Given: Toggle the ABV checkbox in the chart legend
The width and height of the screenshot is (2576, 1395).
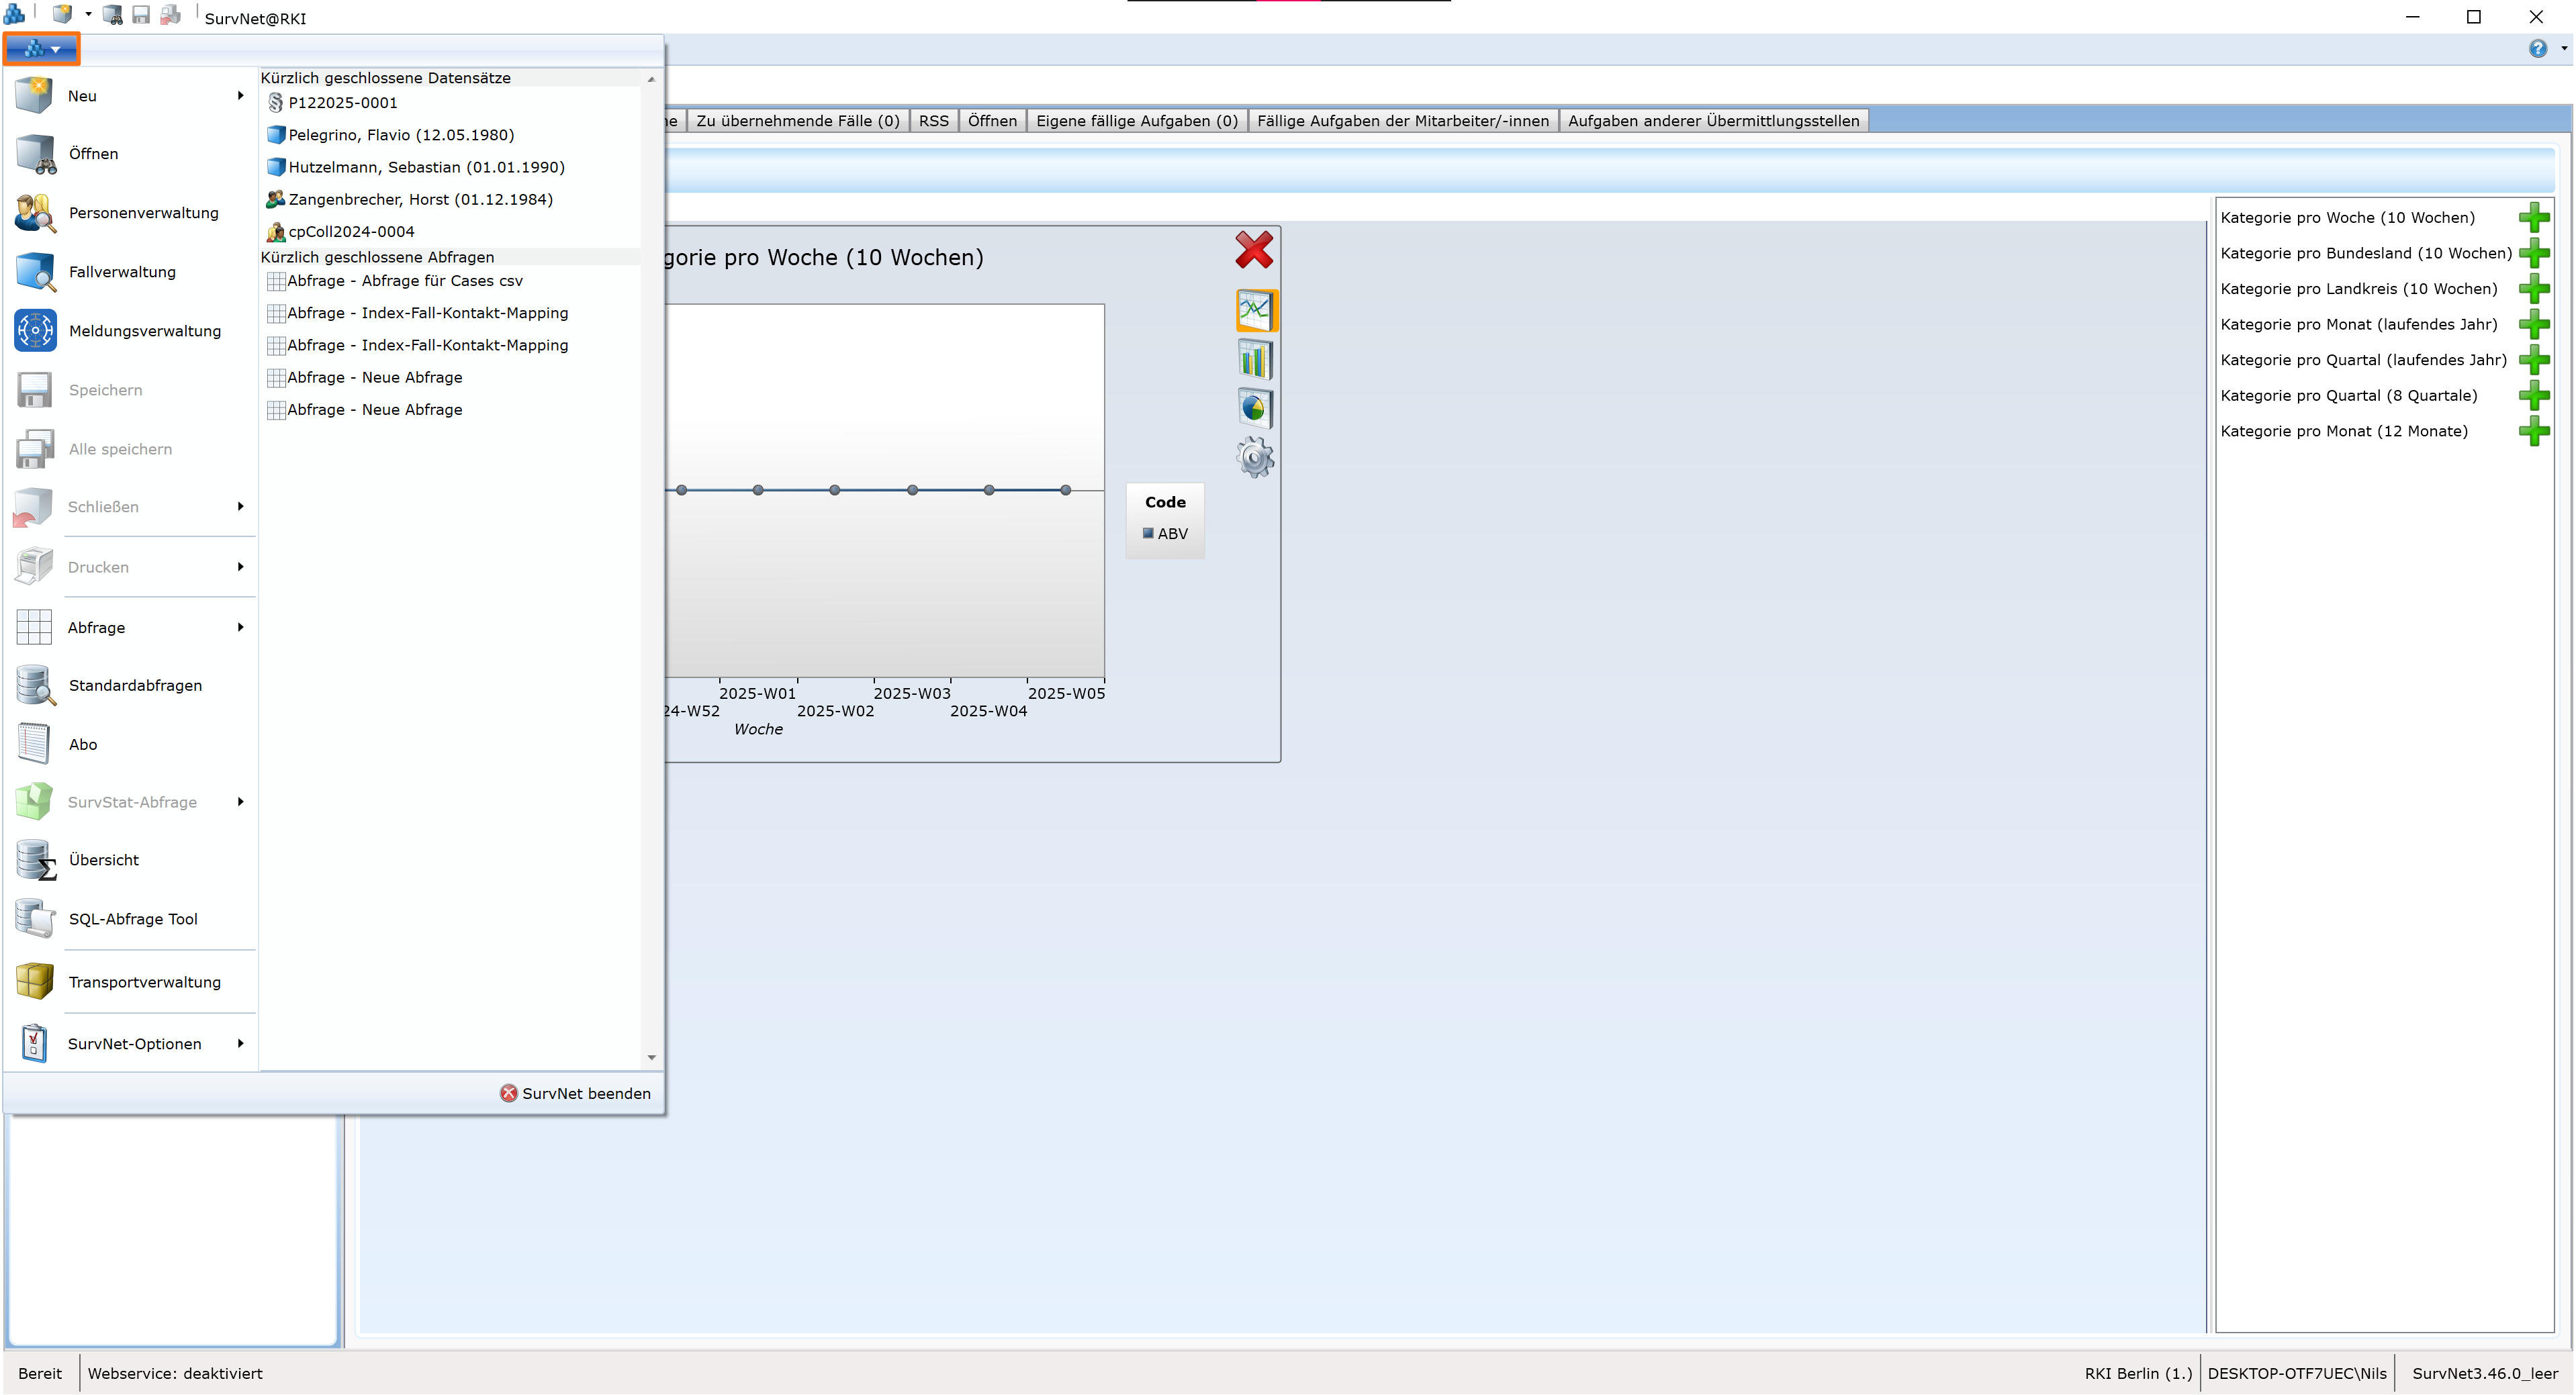Looking at the screenshot, I should click(1148, 533).
